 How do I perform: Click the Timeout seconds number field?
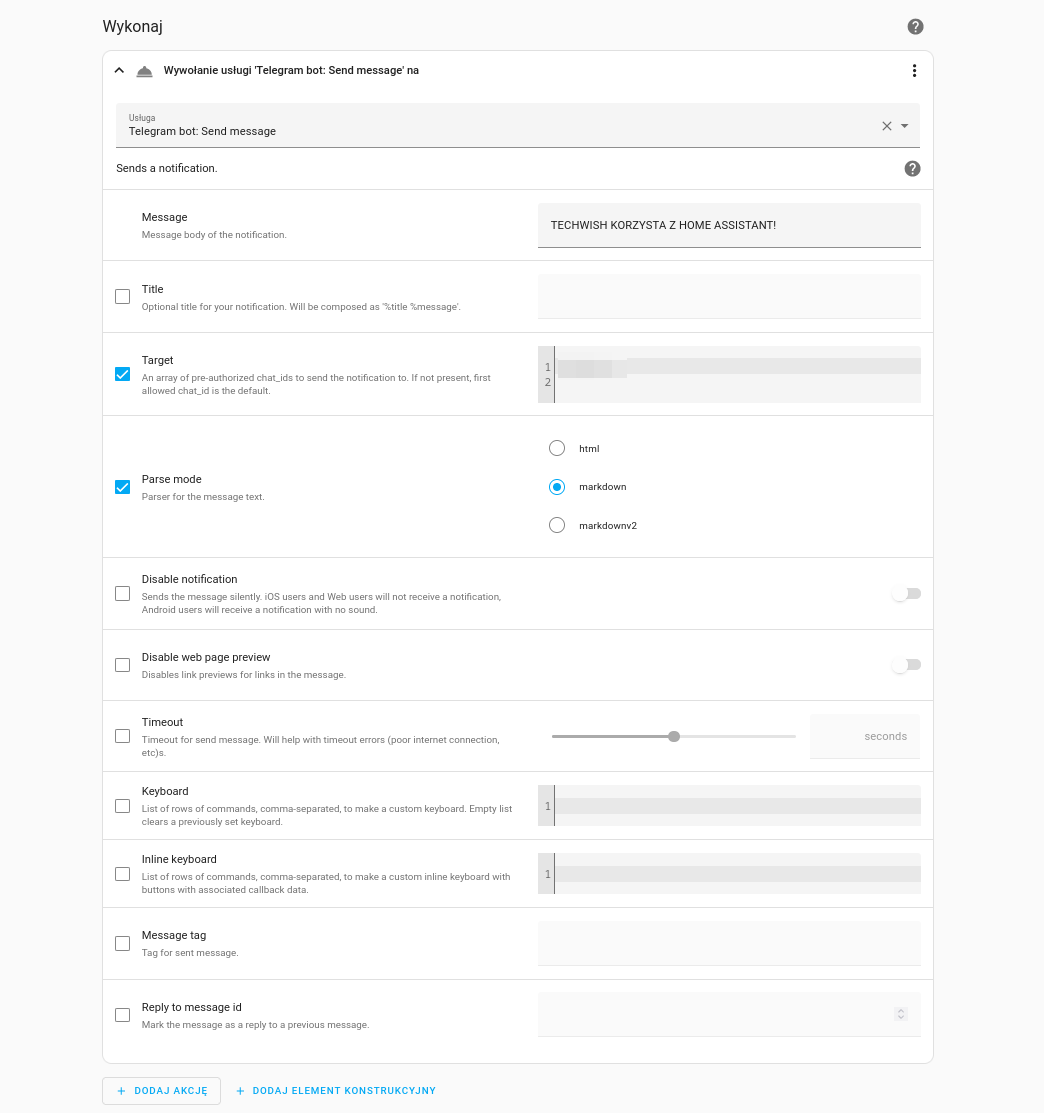(864, 736)
